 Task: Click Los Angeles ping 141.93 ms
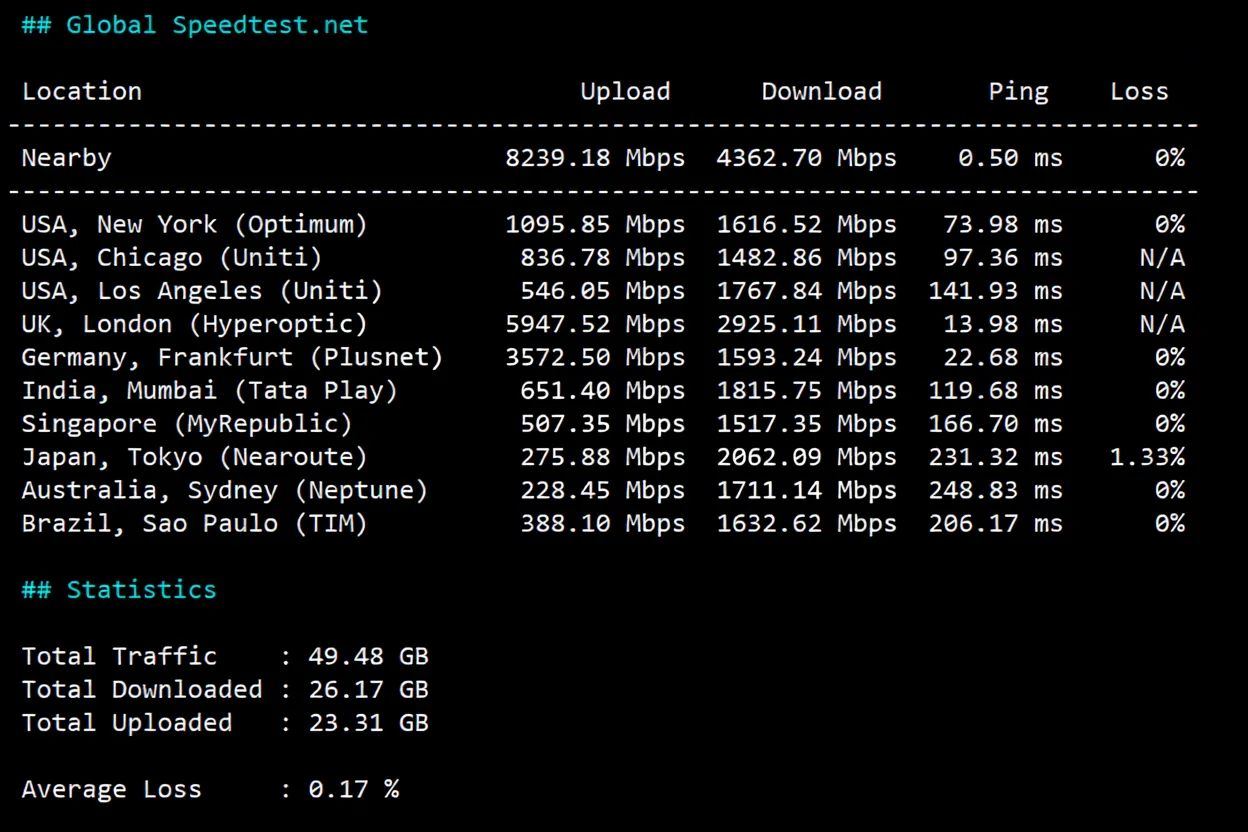(x=995, y=291)
